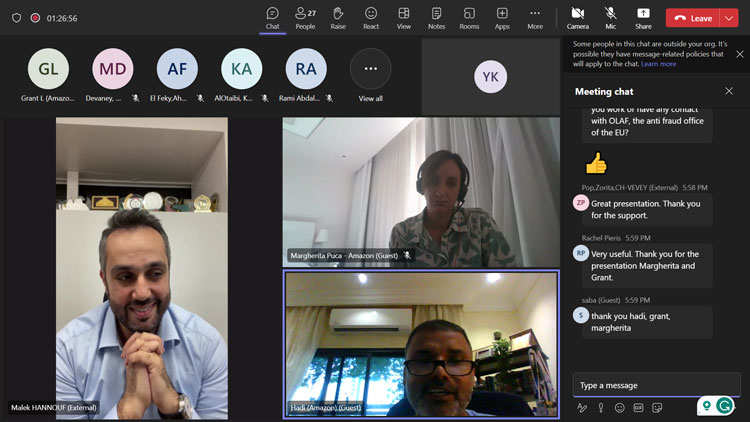Image resolution: width=750 pixels, height=422 pixels.
Task: Close the Meeting chat panel
Action: (x=729, y=91)
